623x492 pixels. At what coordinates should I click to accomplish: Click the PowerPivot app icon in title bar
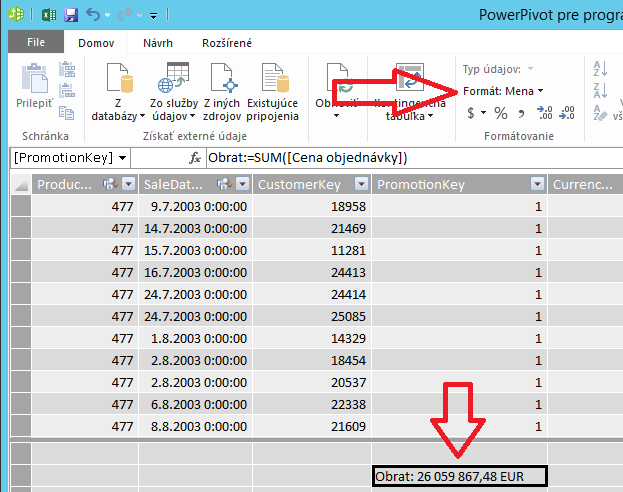coord(16,15)
